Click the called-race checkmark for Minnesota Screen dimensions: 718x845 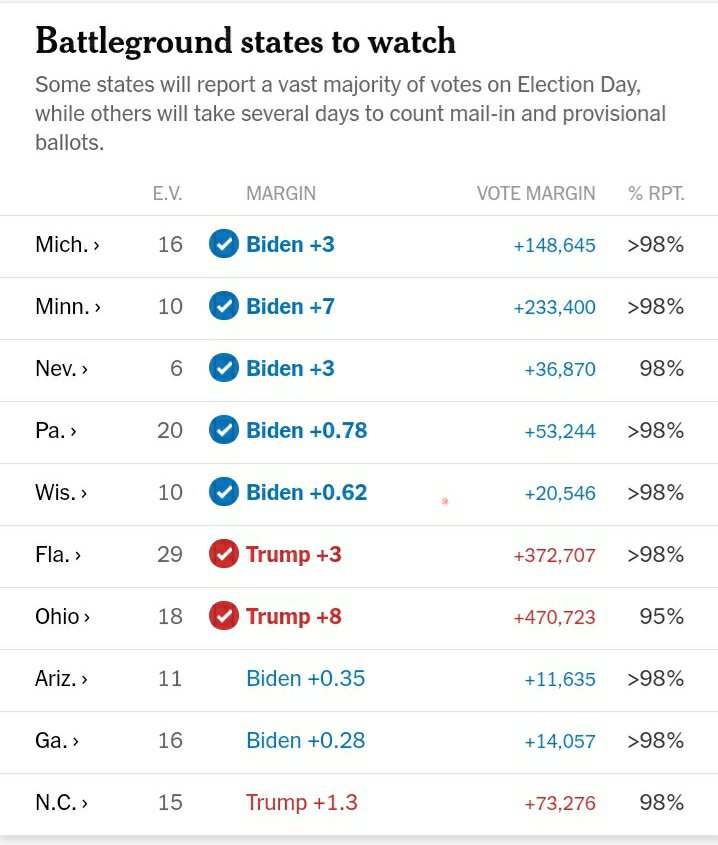(224, 306)
